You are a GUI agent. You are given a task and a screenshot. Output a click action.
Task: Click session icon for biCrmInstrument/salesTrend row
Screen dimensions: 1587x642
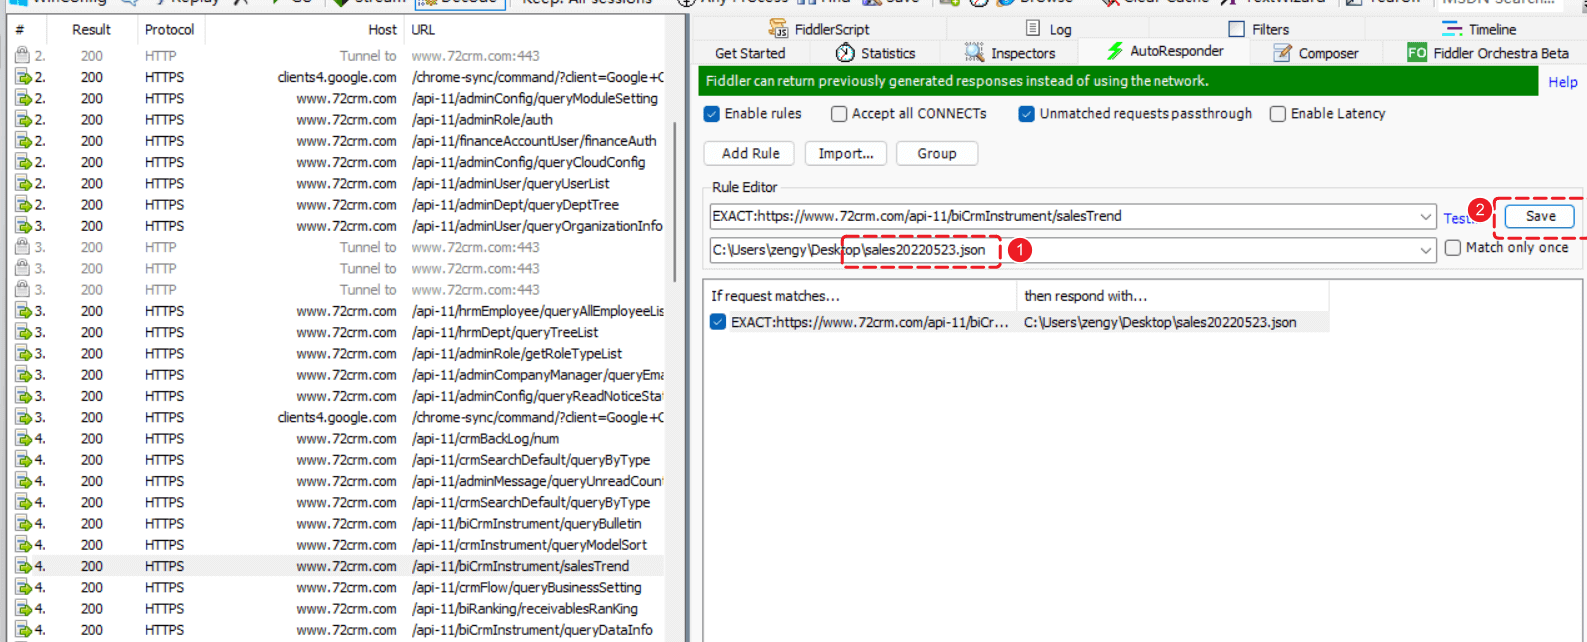click(23, 566)
